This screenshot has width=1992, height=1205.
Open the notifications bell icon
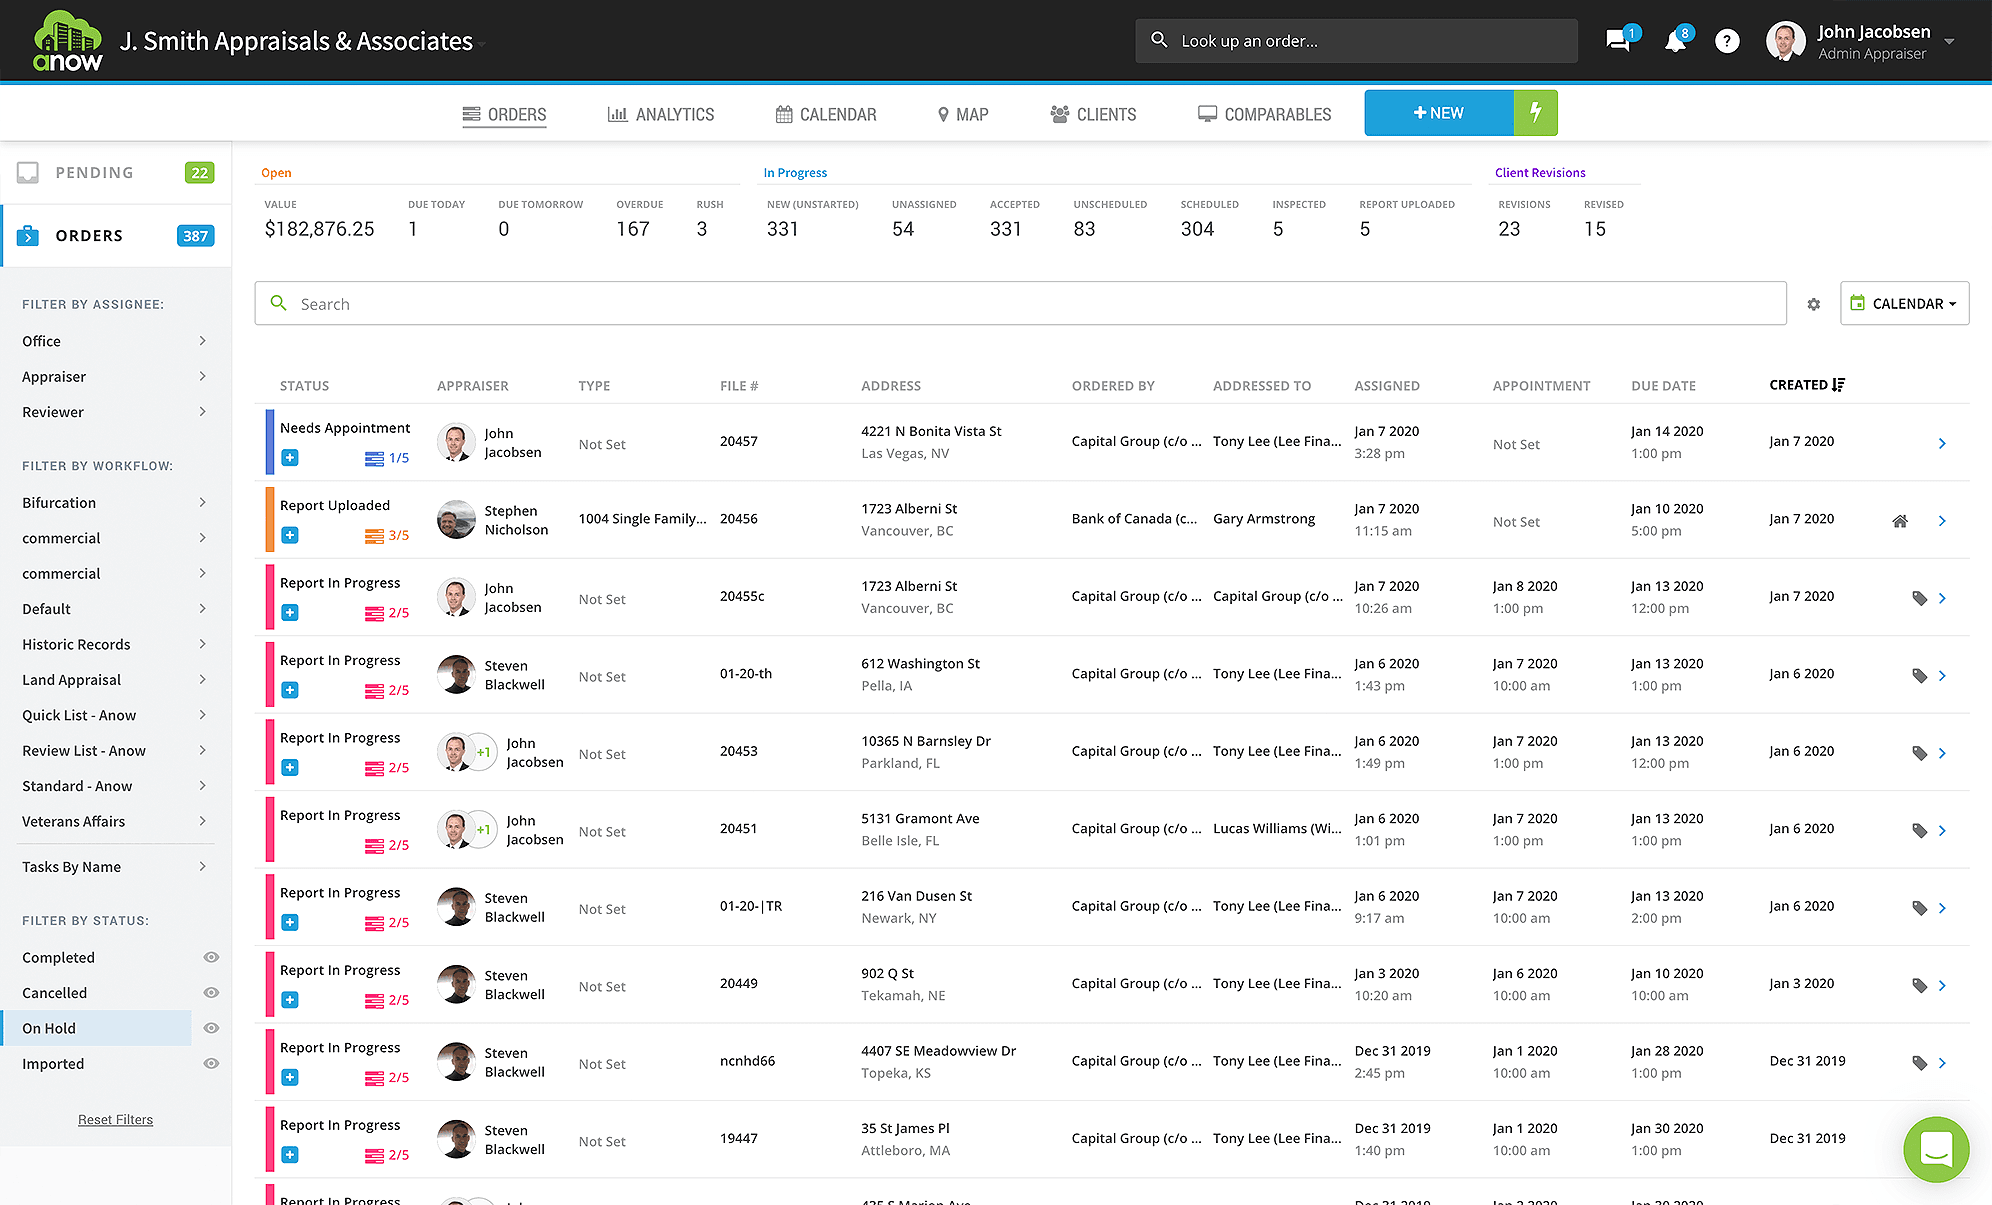[1675, 41]
